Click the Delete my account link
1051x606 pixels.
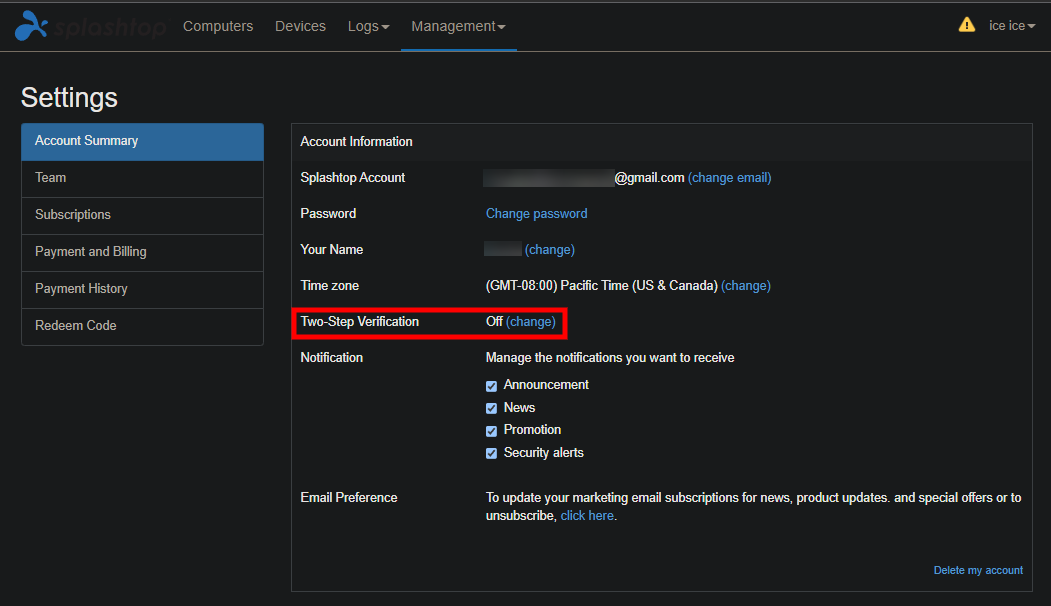click(978, 570)
